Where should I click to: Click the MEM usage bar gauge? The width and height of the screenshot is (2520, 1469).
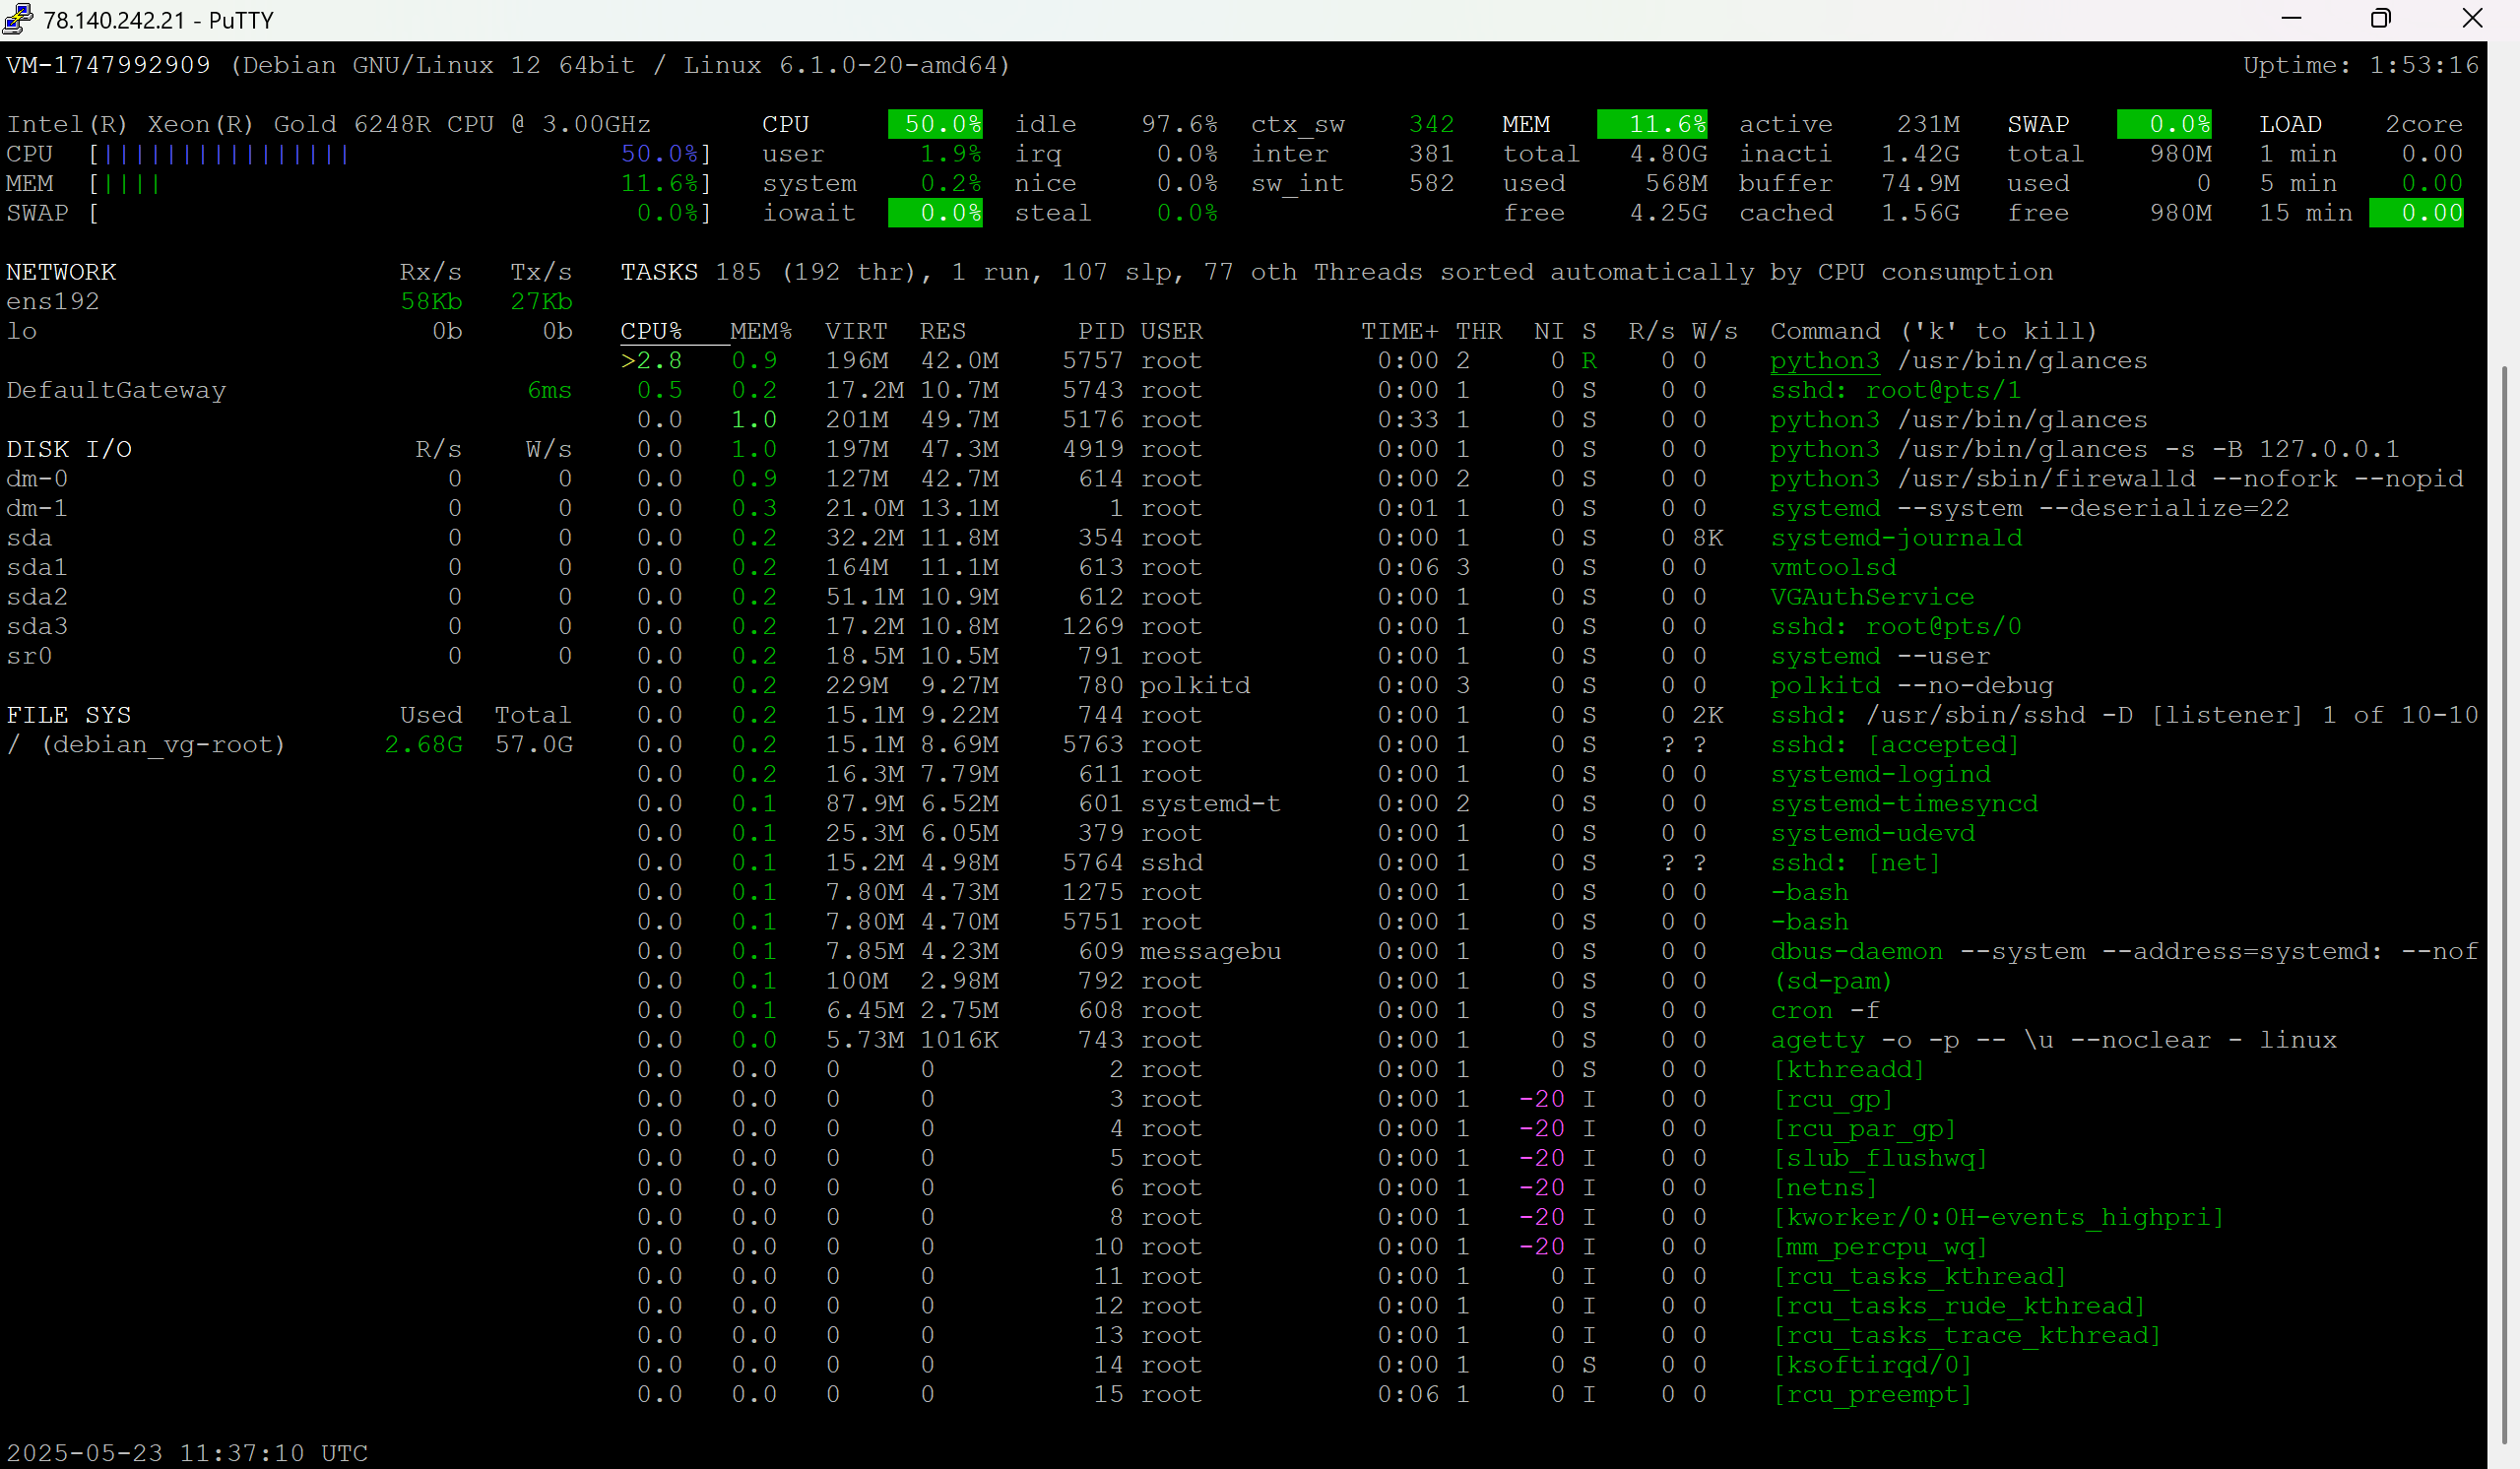[x=358, y=183]
